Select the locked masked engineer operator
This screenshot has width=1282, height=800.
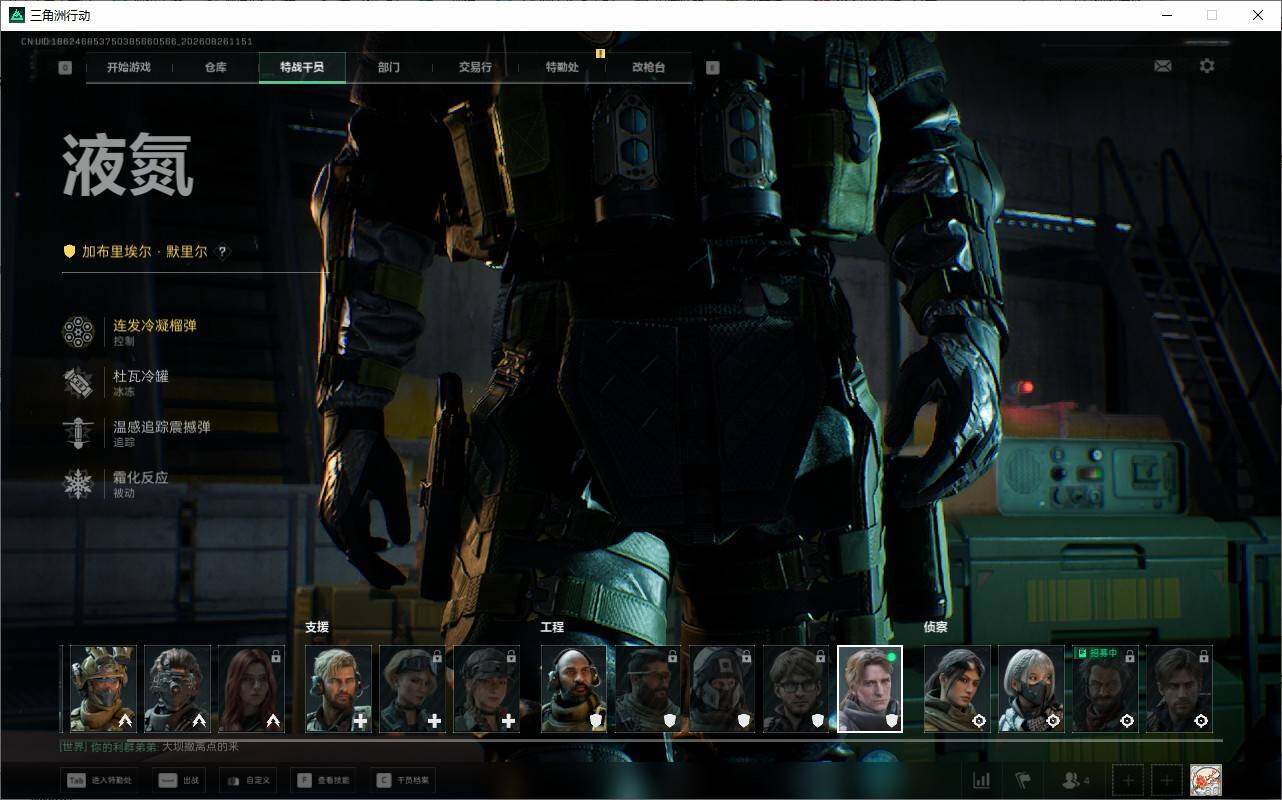(x=722, y=689)
